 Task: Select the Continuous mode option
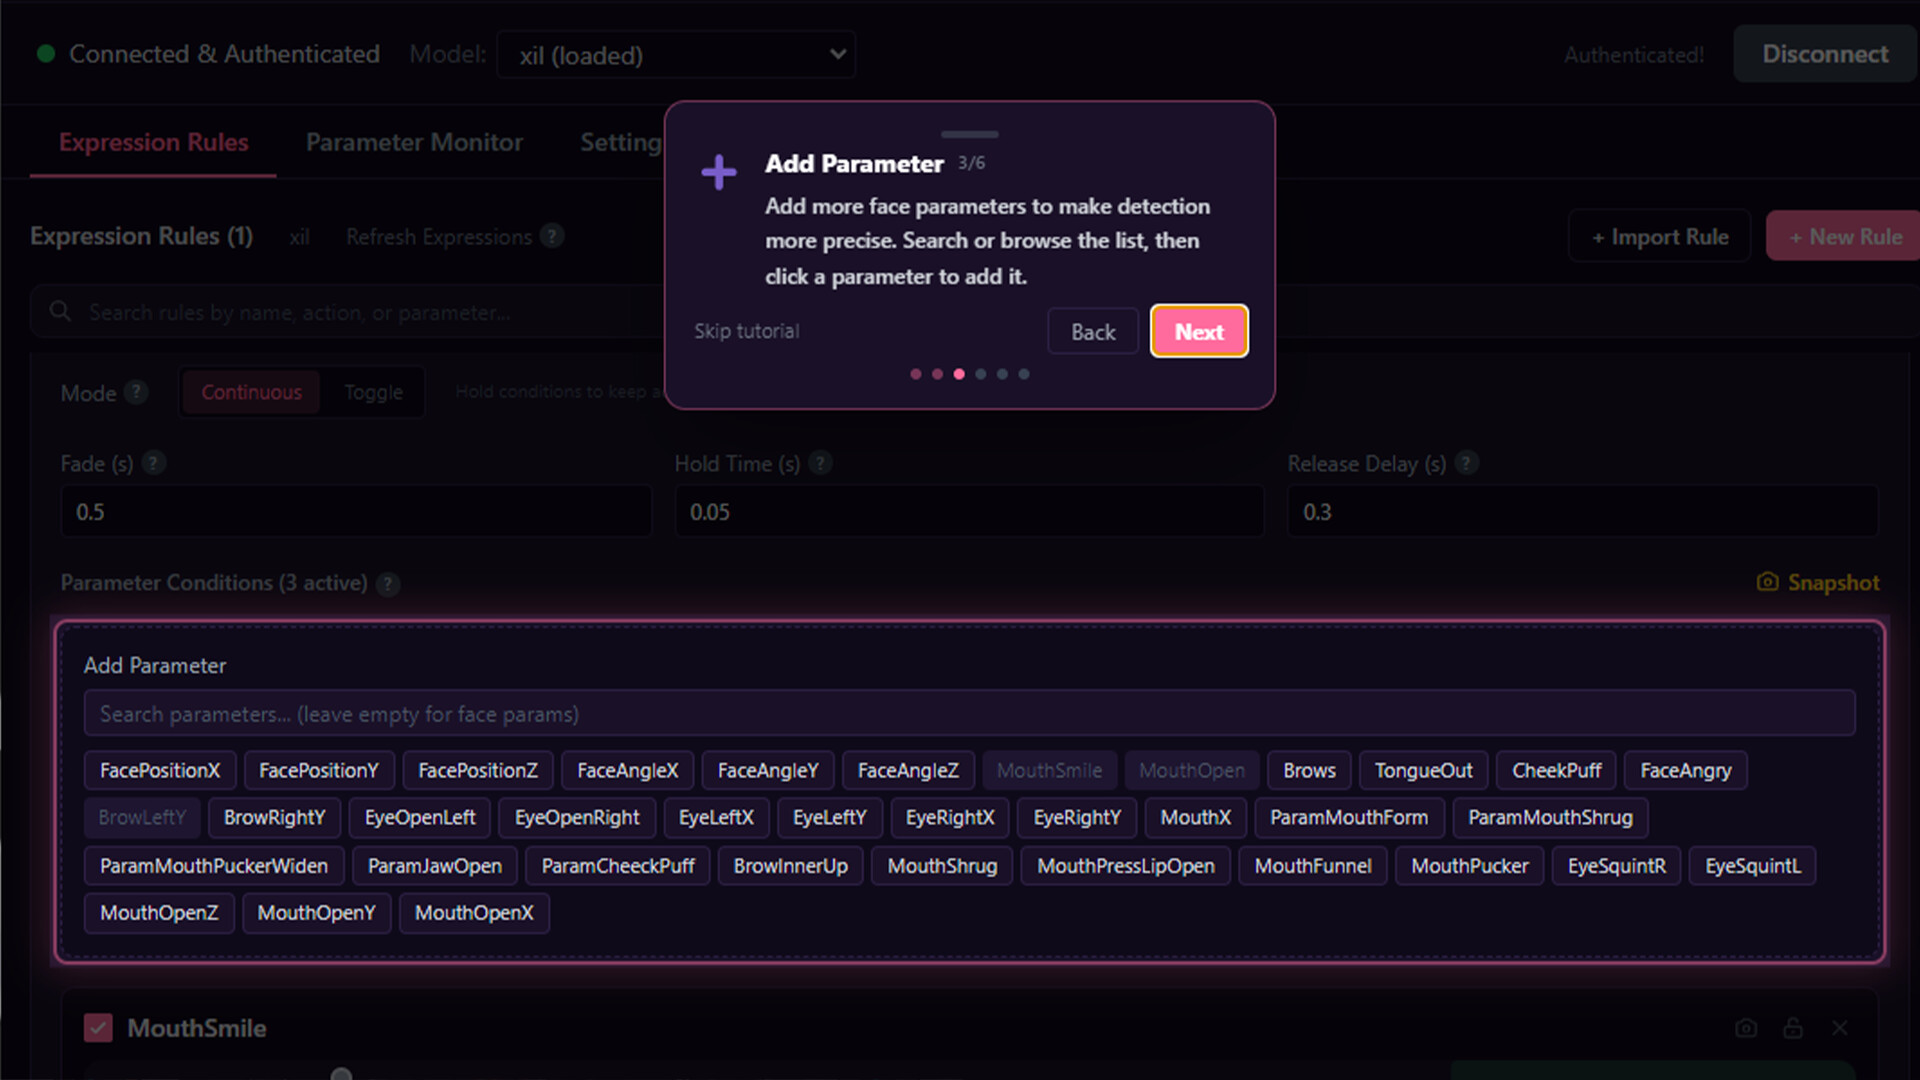[251, 392]
